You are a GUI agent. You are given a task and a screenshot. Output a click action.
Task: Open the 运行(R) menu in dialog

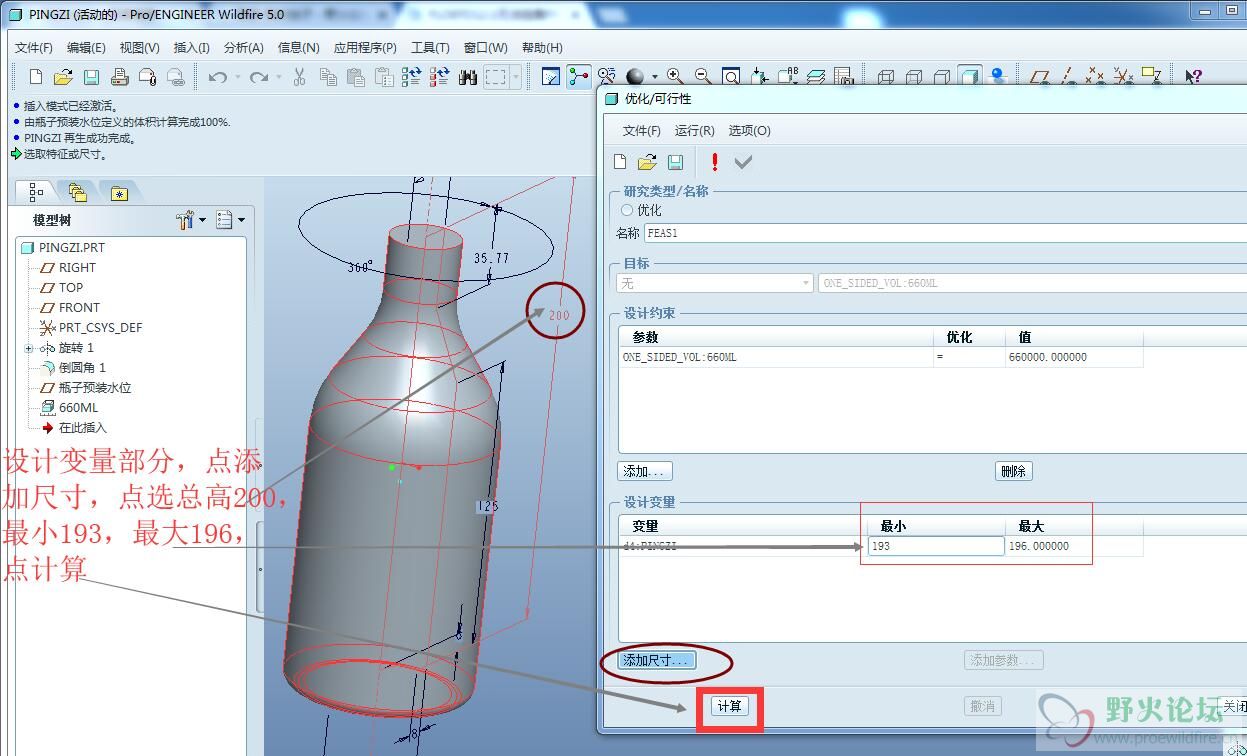tap(694, 131)
